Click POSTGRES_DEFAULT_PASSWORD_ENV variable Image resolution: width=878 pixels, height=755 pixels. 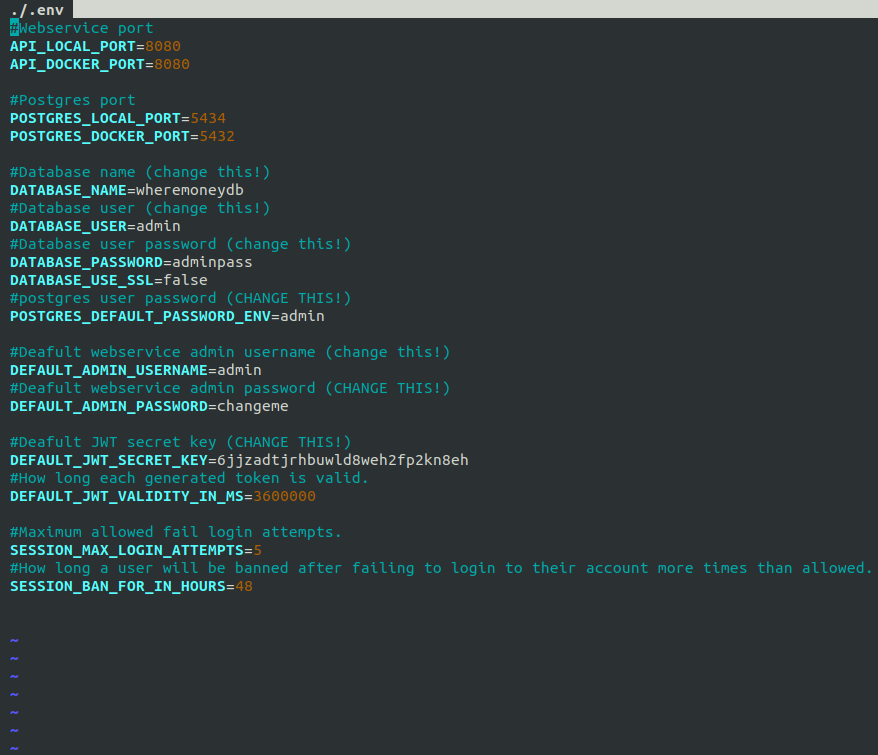click(x=141, y=316)
